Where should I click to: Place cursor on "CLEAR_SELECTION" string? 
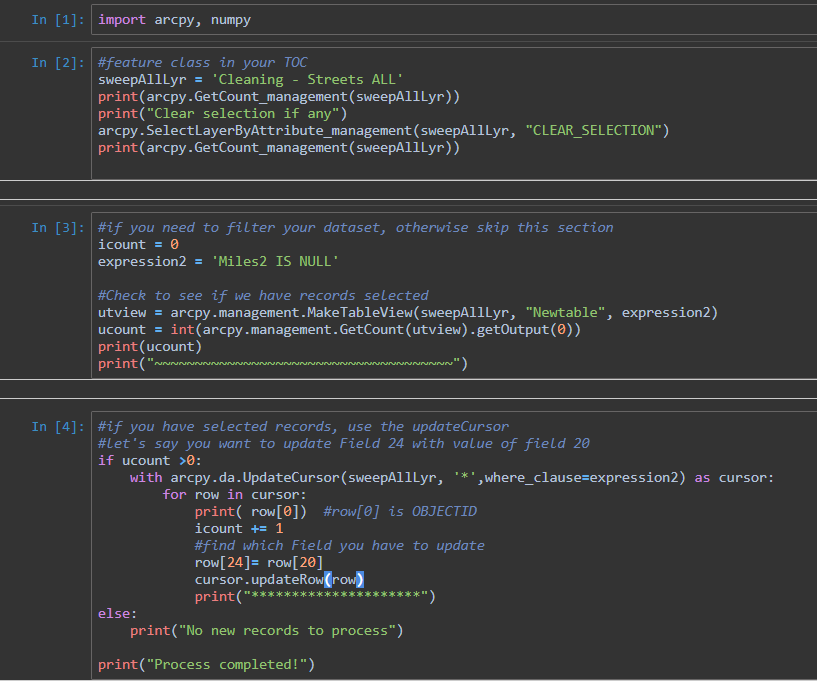point(596,130)
